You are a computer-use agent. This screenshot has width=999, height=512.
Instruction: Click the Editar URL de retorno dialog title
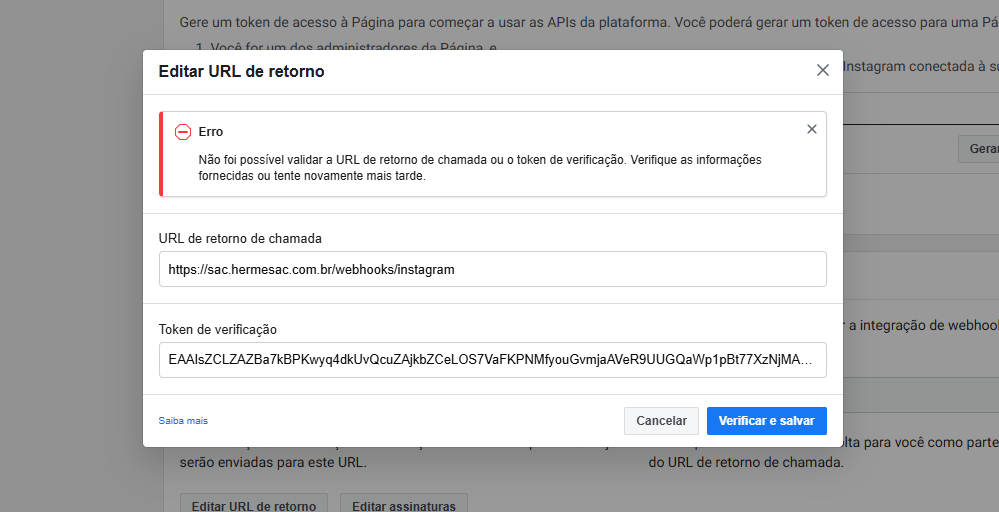(x=241, y=71)
